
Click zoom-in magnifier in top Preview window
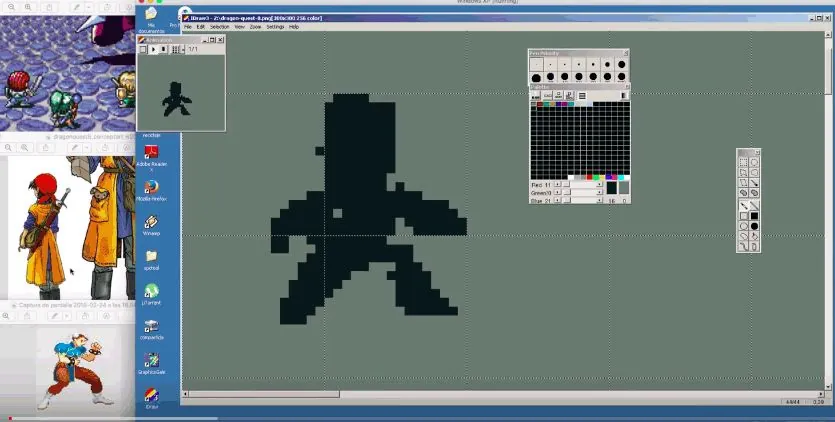(28, 7)
